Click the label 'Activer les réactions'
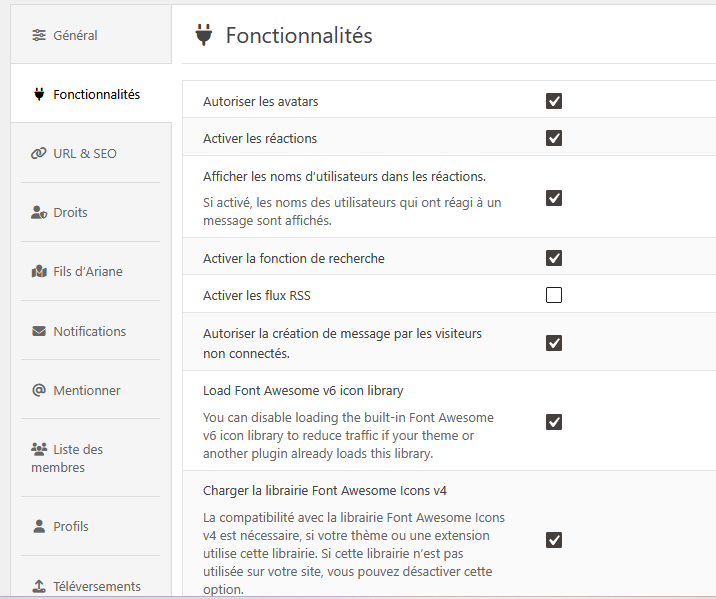Viewport: 716px width, 599px height. [x=260, y=138]
